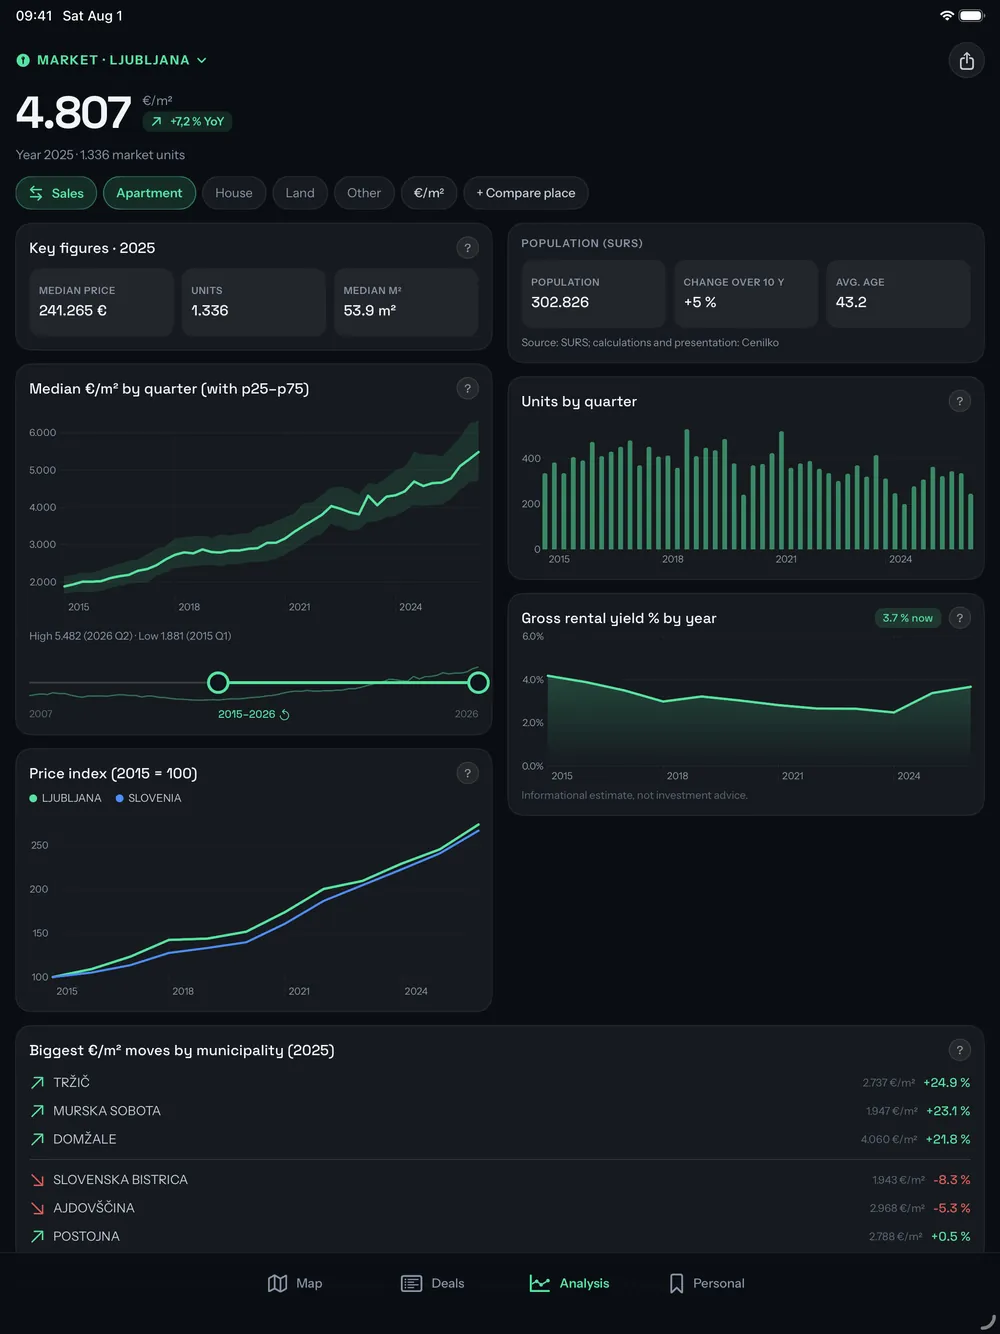Click the Change over 10 Y card
Viewport: 1000px width, 1334px height.
click(x=746, y=293)
